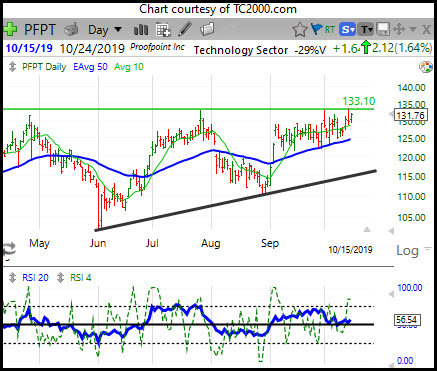
Task: Open the gray T dropdown button
Action: click(366, 30)
